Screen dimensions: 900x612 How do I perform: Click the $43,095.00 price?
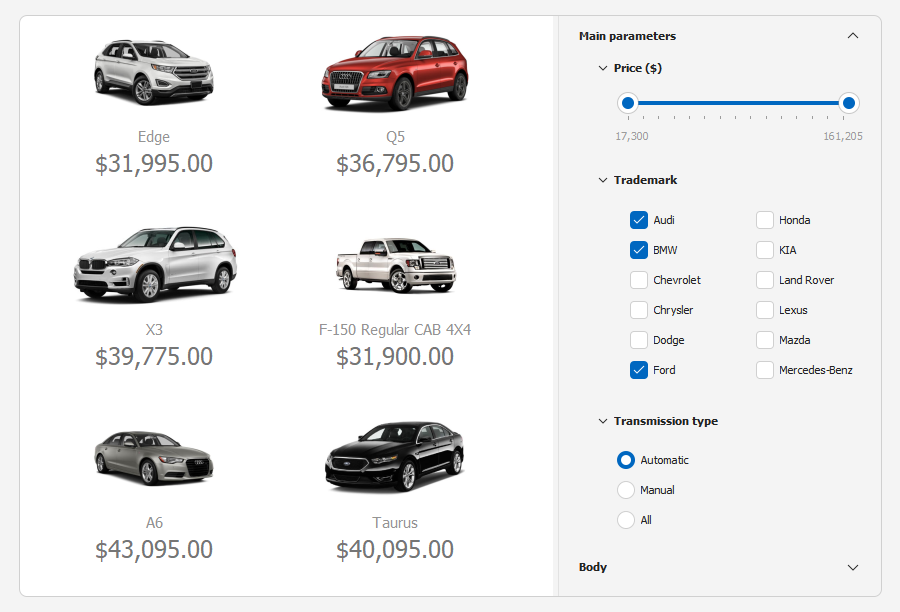point(154,549)
